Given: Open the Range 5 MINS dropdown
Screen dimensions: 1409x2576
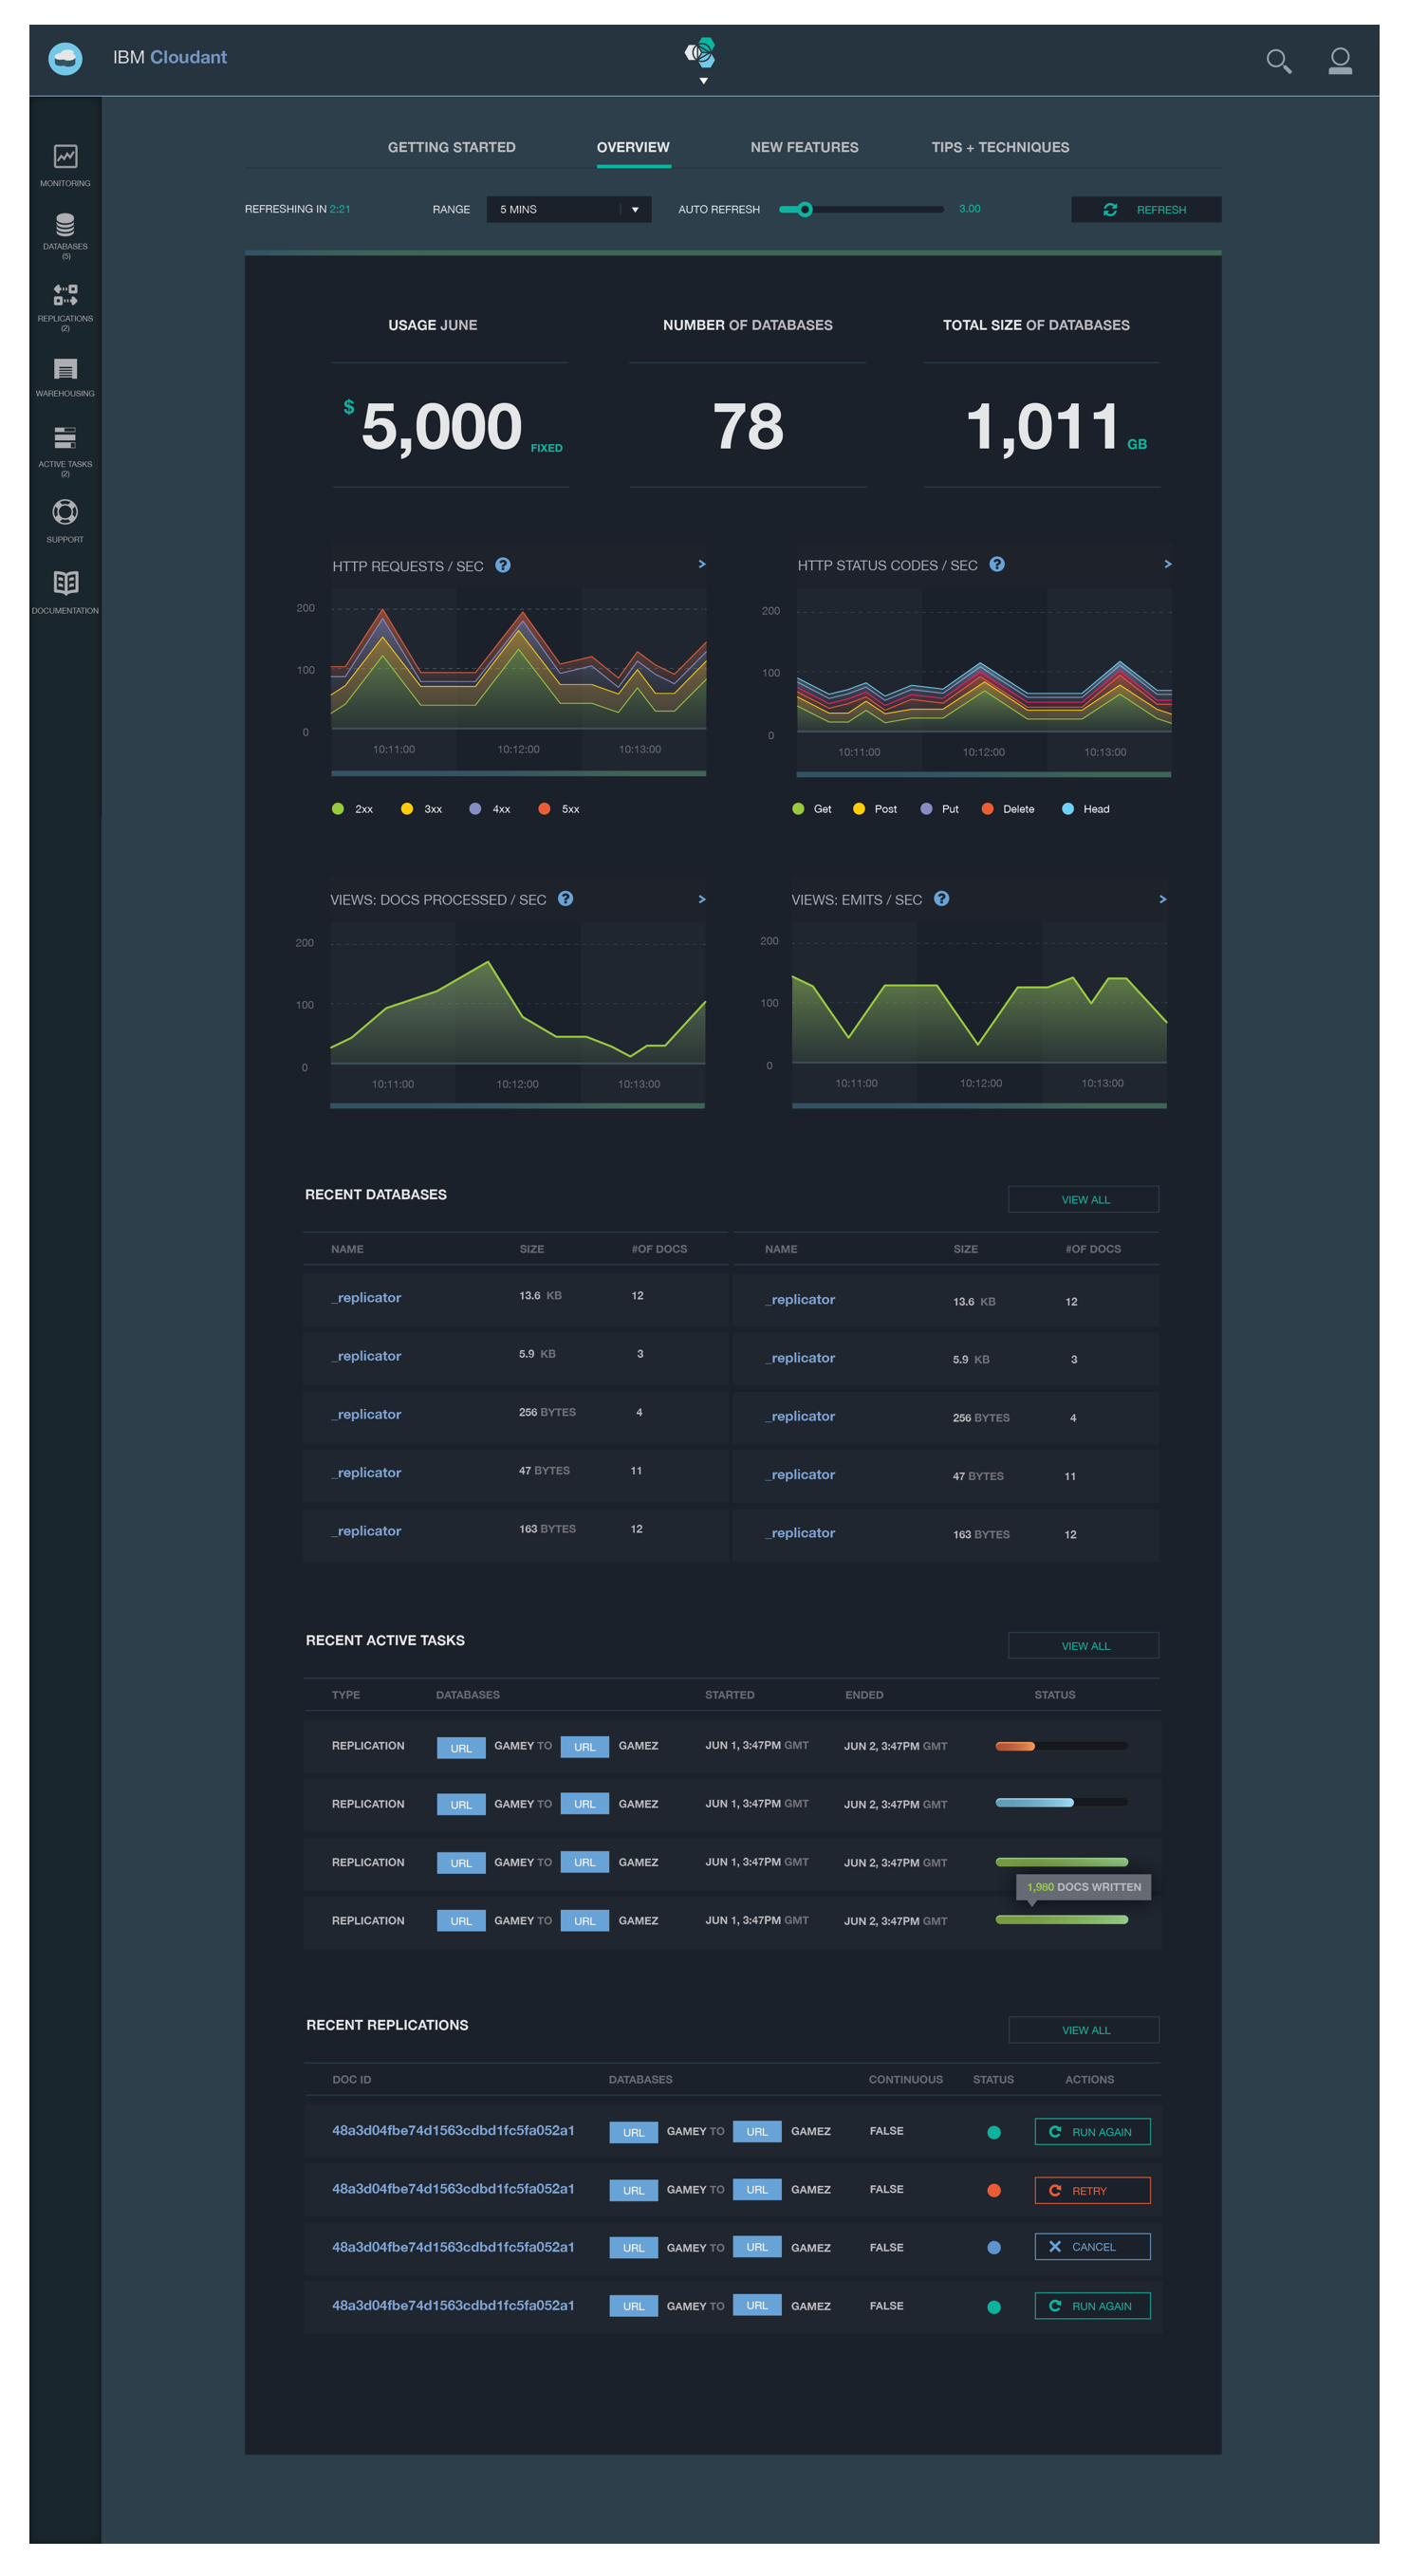Looking at the screenshot, I should [568, 209].
